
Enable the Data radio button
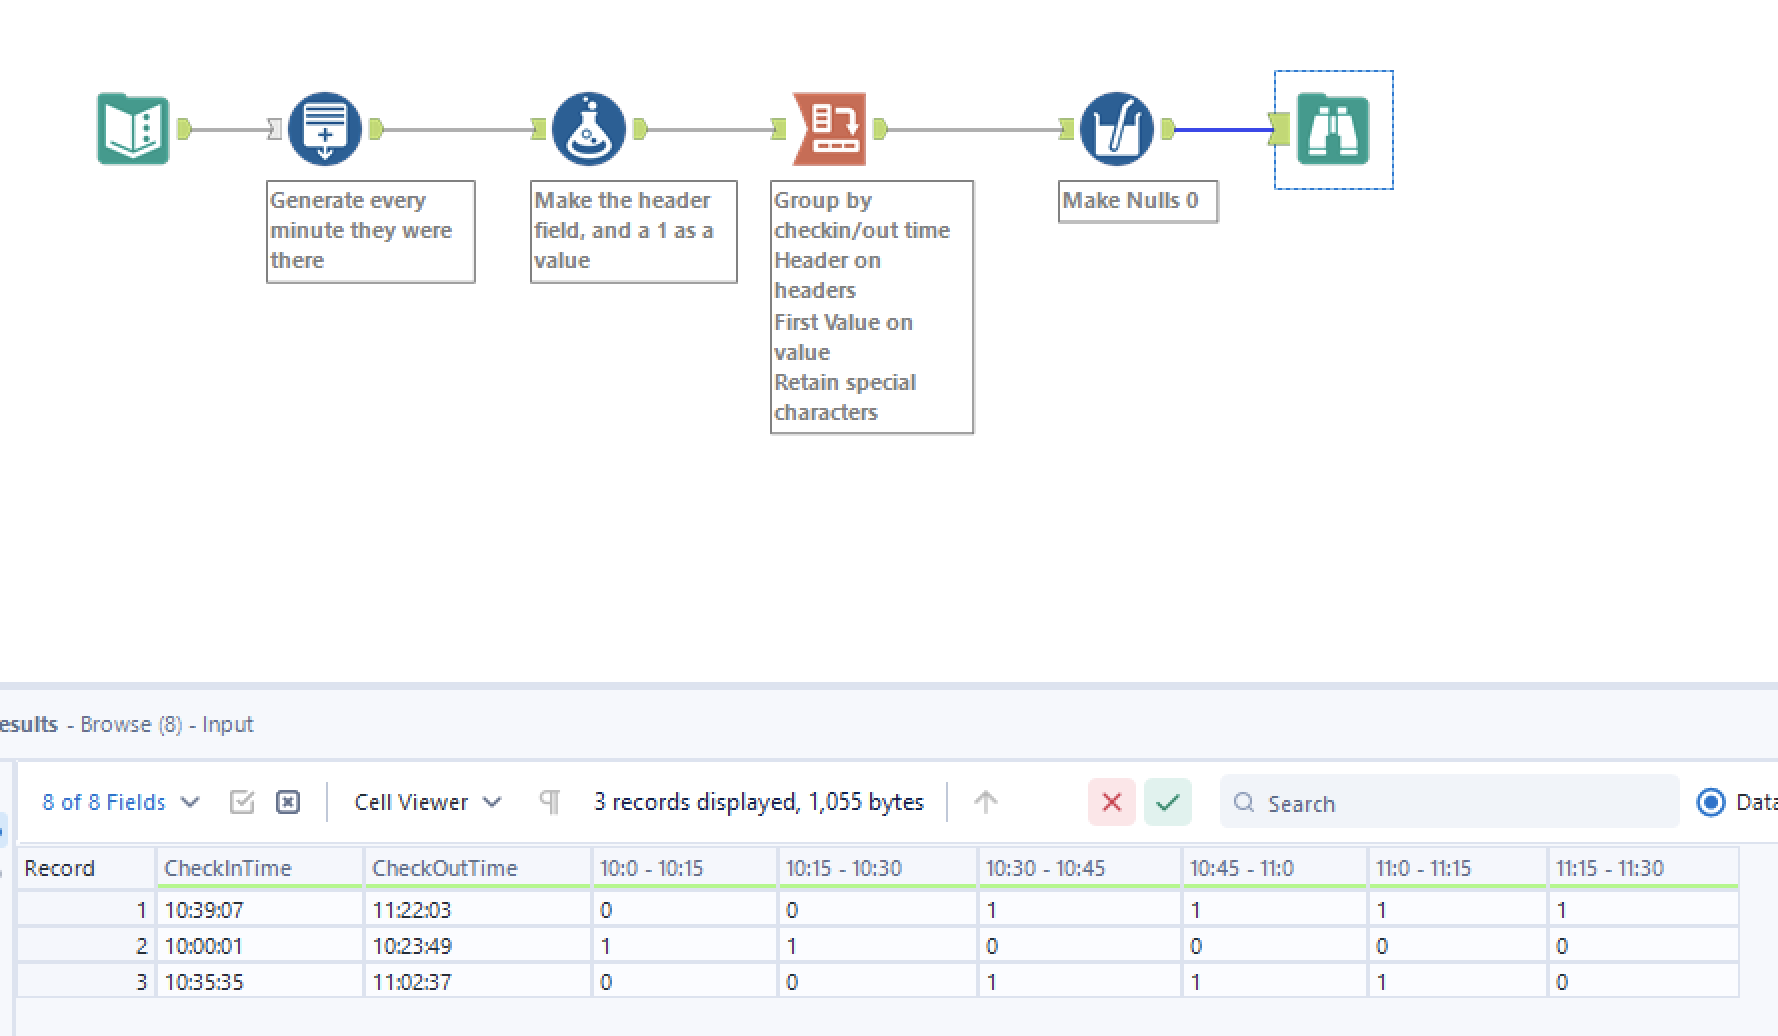tap(1710, 802)
